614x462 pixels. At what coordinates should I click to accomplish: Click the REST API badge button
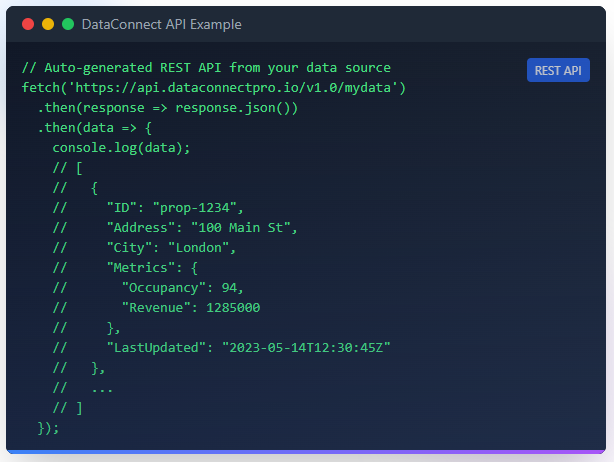558,70
